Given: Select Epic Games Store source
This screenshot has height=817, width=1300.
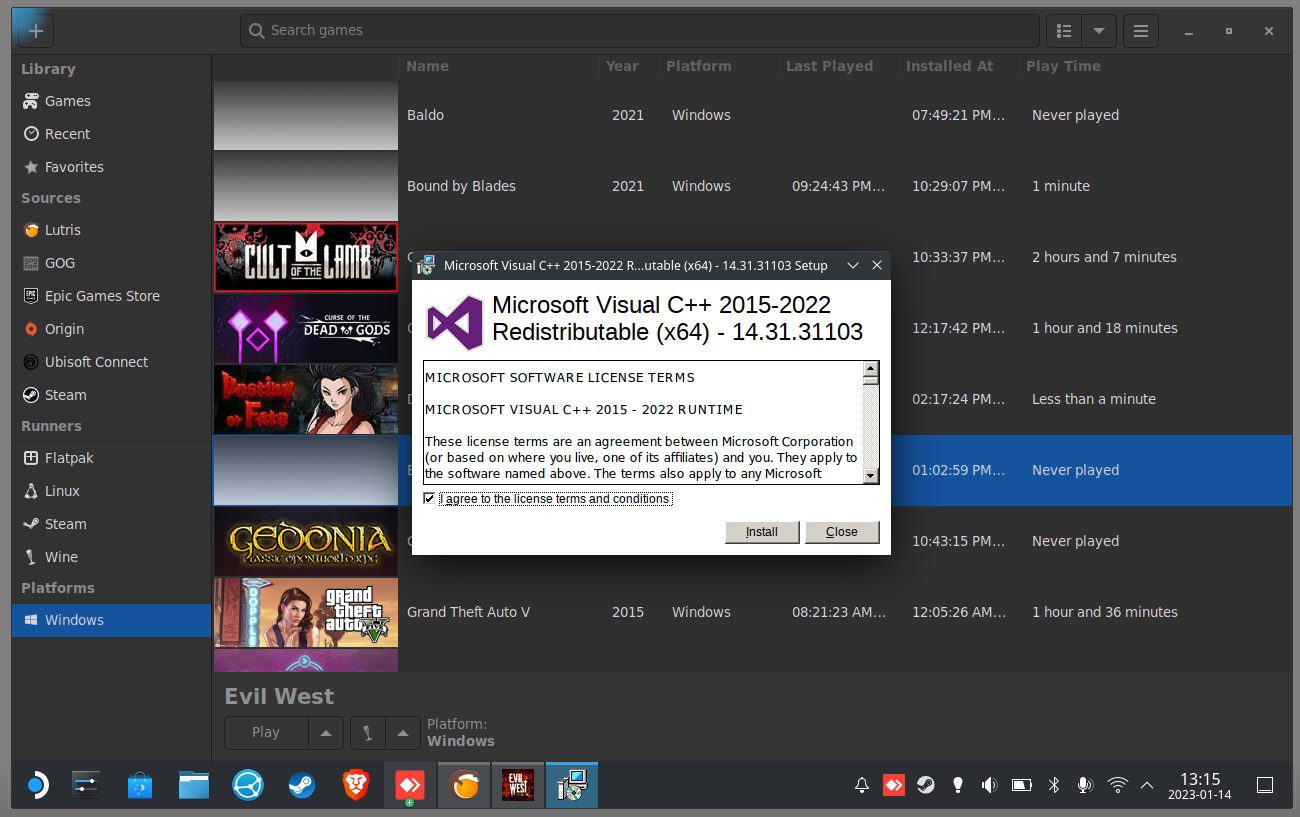Looking at the screenshot, I should [111, 296].
